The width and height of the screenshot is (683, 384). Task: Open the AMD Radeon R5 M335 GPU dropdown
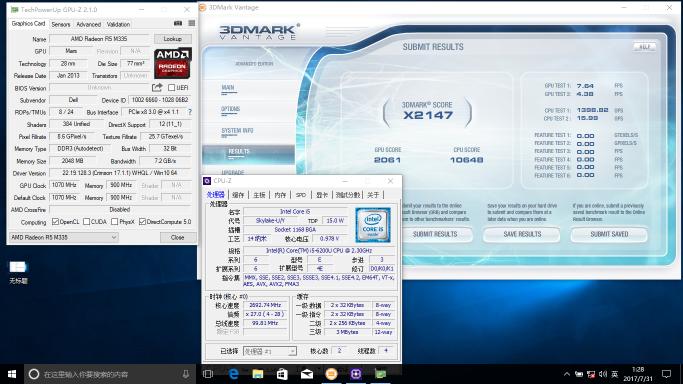(x=64, y=237)
